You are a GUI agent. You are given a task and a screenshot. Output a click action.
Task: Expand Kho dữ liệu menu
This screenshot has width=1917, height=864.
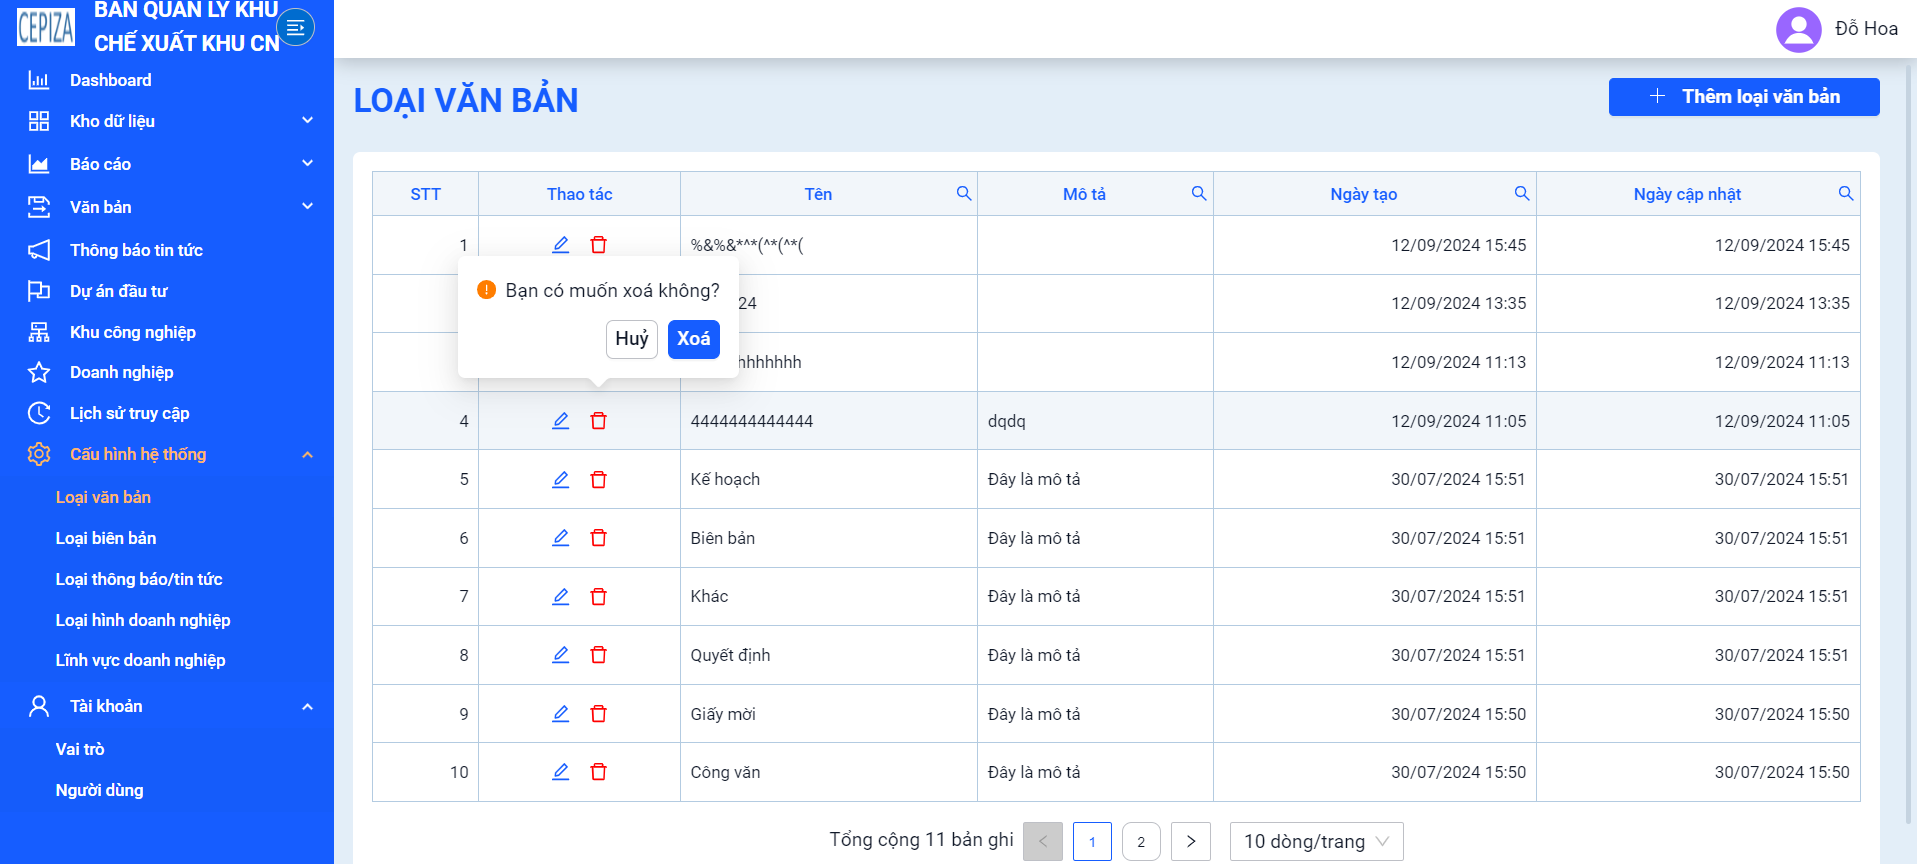point(167,121)
